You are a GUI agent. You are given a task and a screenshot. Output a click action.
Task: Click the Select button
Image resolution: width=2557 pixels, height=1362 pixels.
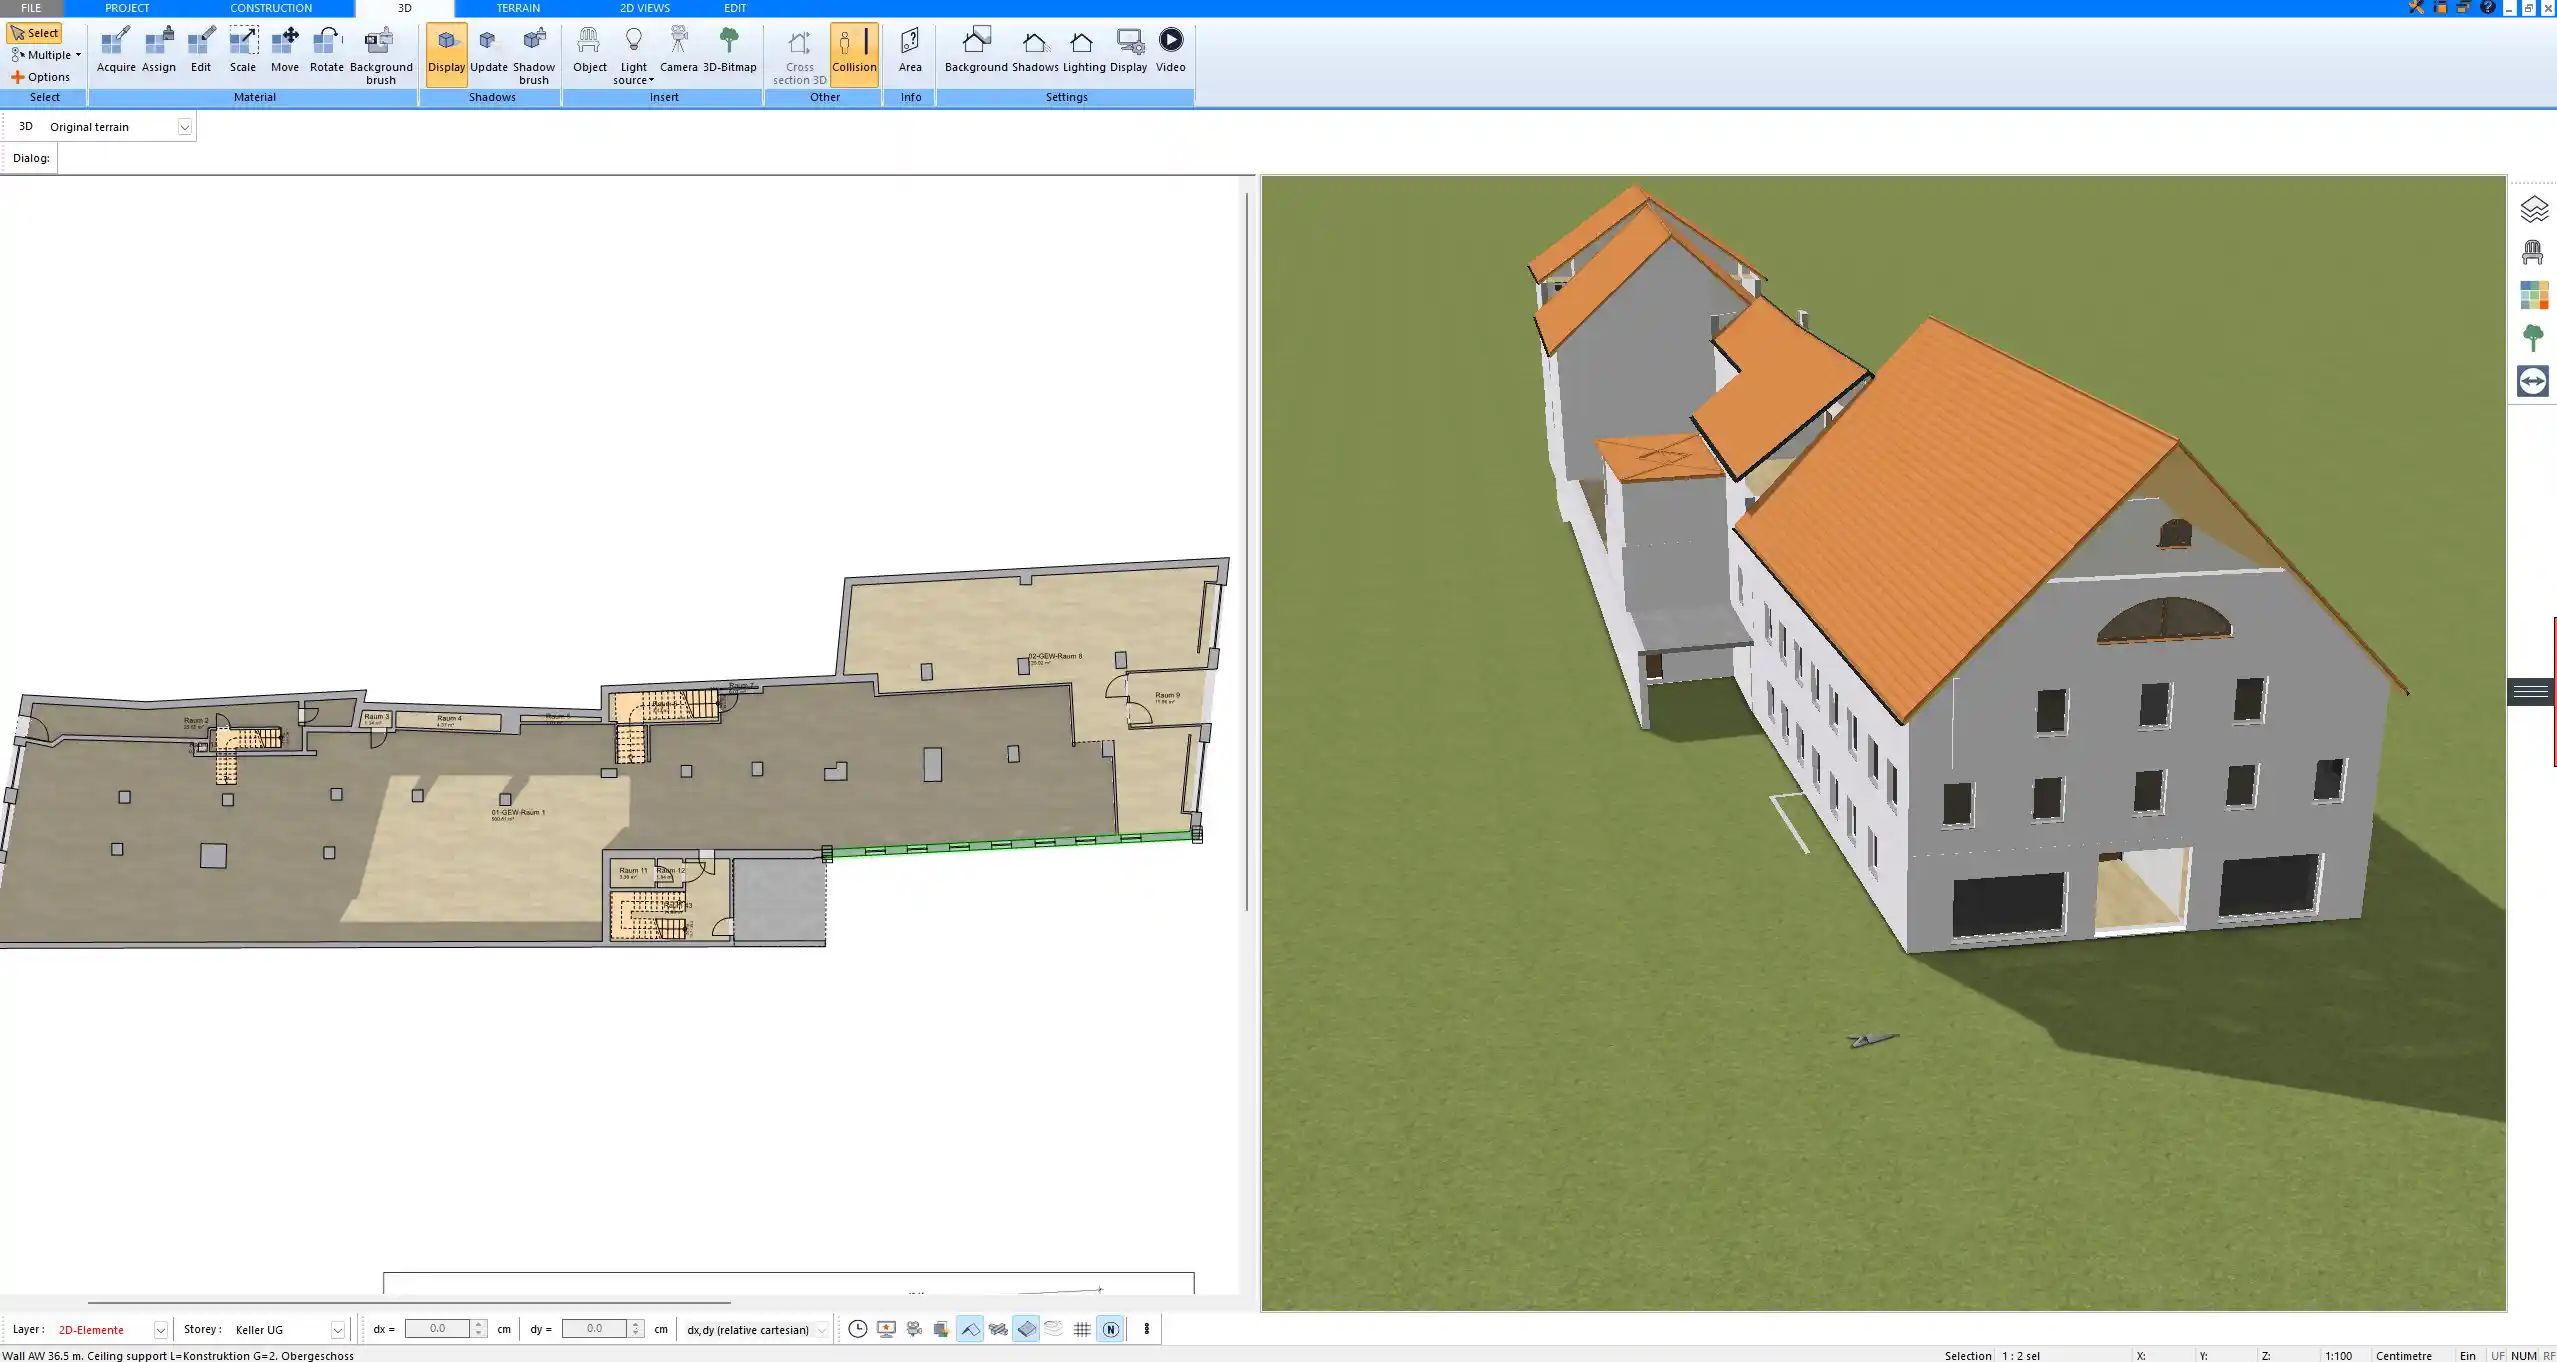pyautogui.click(x=35, y=33)
